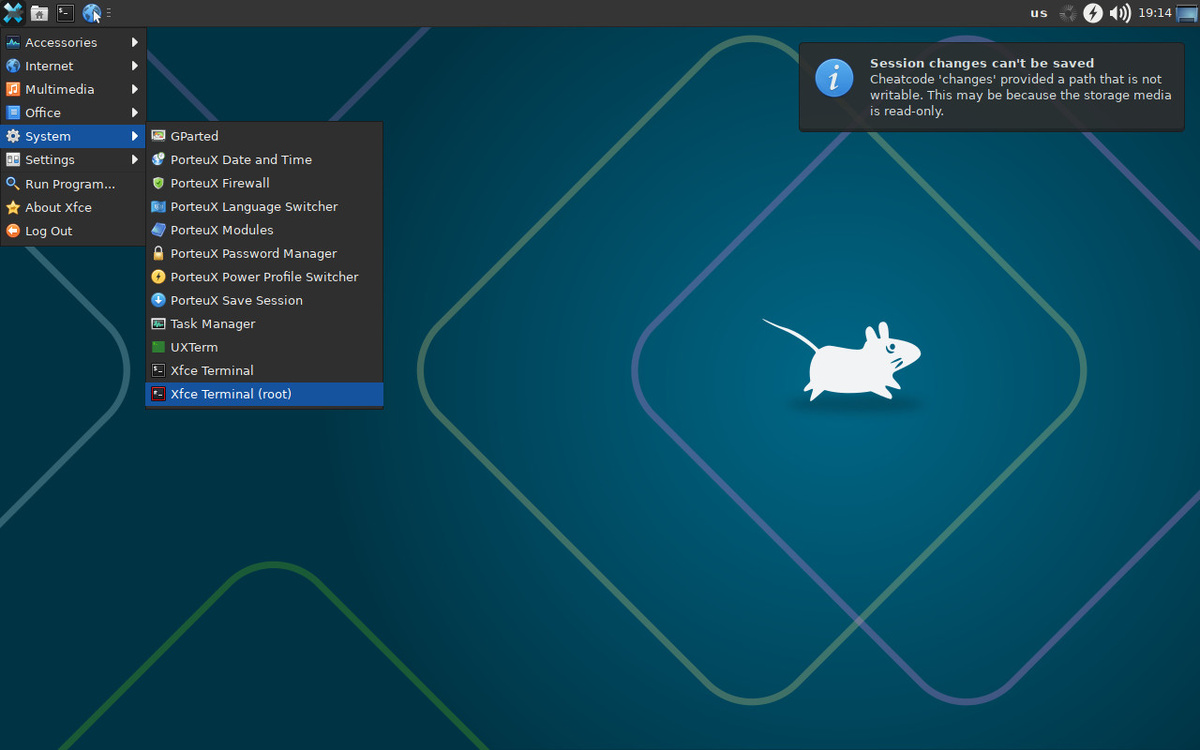
Task: Launch the terminal emulator from the panel
Action: point(65,13)
